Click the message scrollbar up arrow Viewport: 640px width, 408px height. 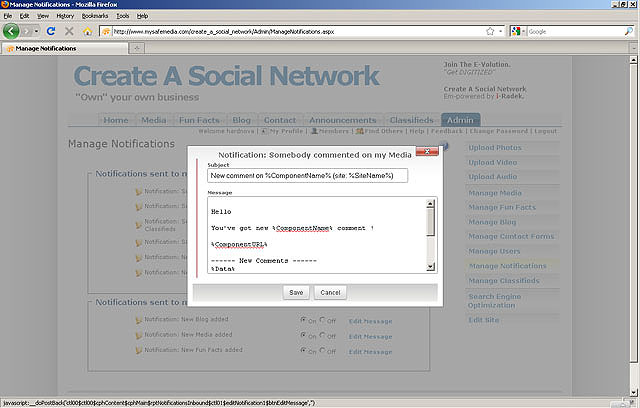point(431,203)
